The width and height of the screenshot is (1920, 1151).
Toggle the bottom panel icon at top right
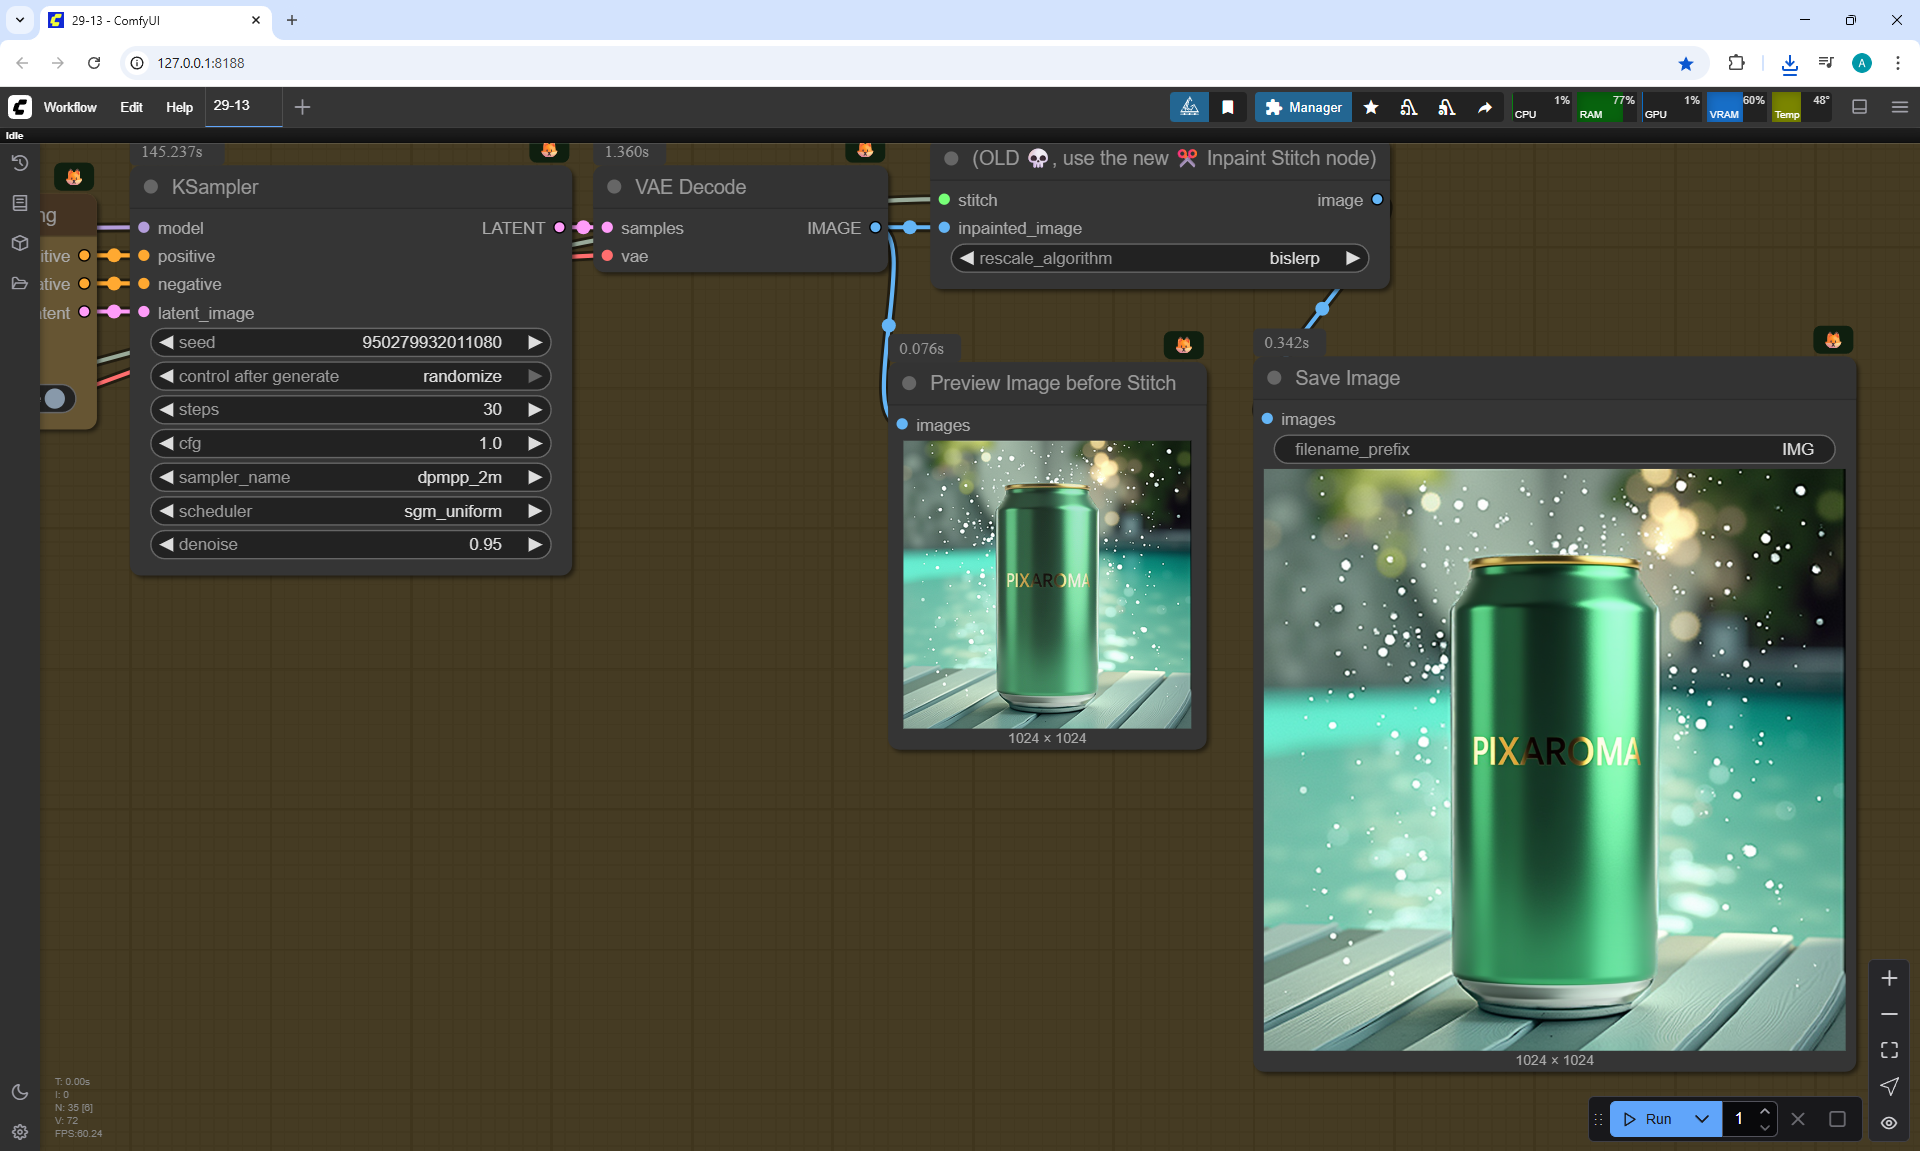1859,107
